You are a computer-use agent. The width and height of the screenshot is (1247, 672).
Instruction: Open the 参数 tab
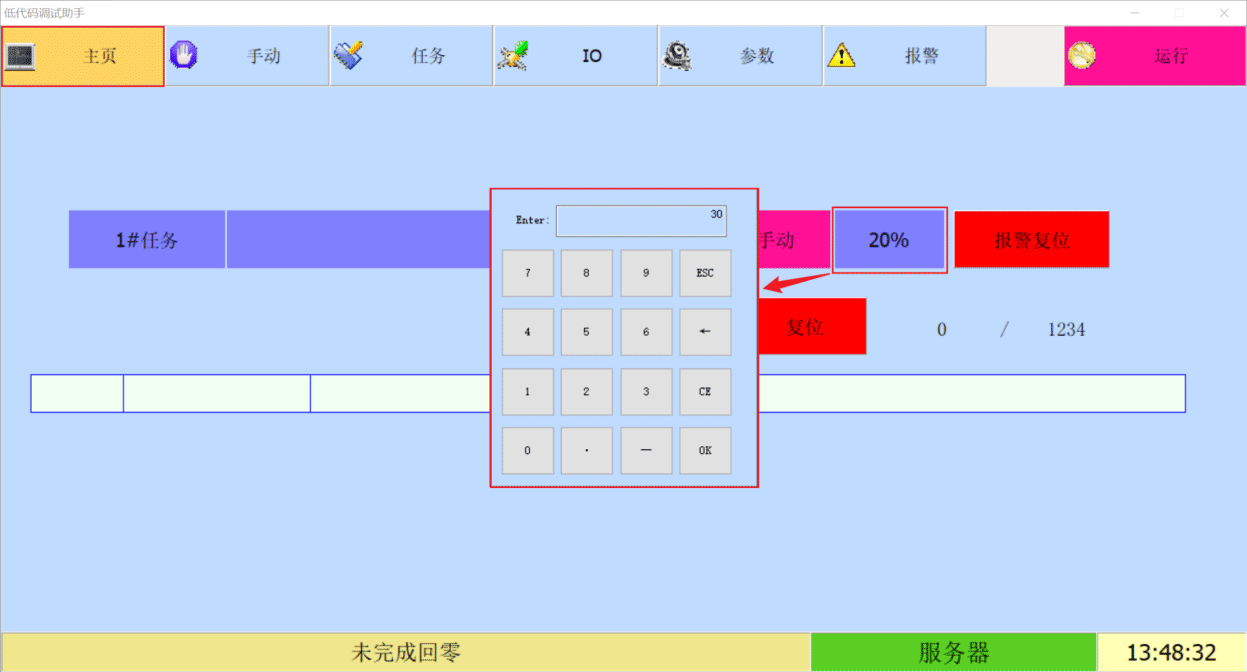[740, 56]
